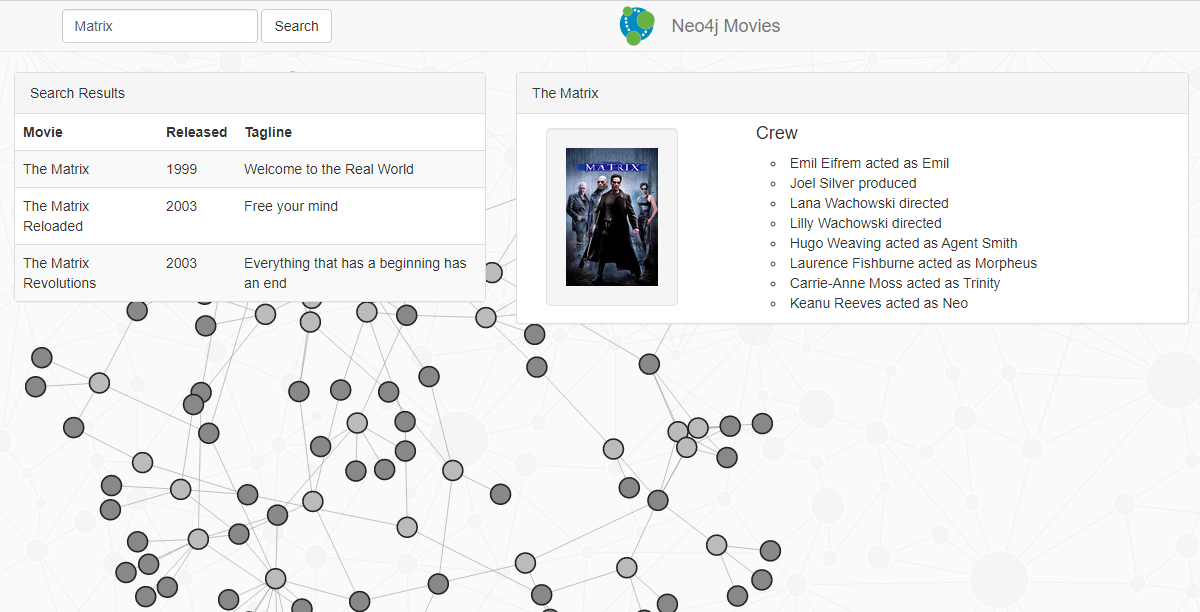Image resolution: width=1200 pixels, height=612 pixels.
Task: Click the Released column header
Action: pyautogui.click(x=197, y=132)
